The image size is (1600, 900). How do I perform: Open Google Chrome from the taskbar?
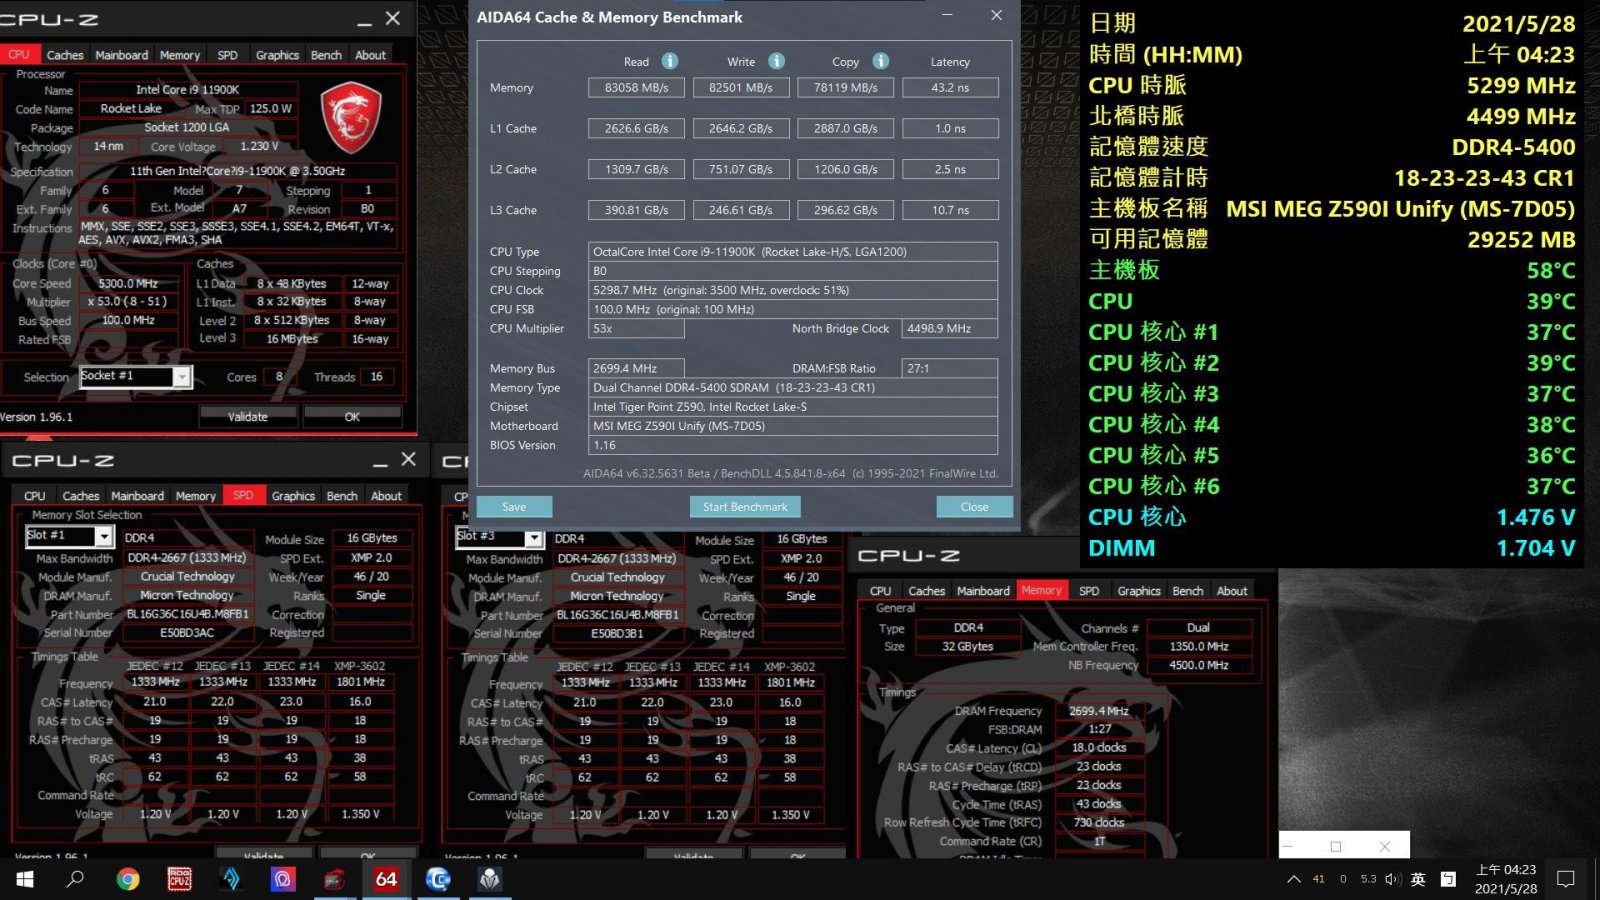point(127,879)
